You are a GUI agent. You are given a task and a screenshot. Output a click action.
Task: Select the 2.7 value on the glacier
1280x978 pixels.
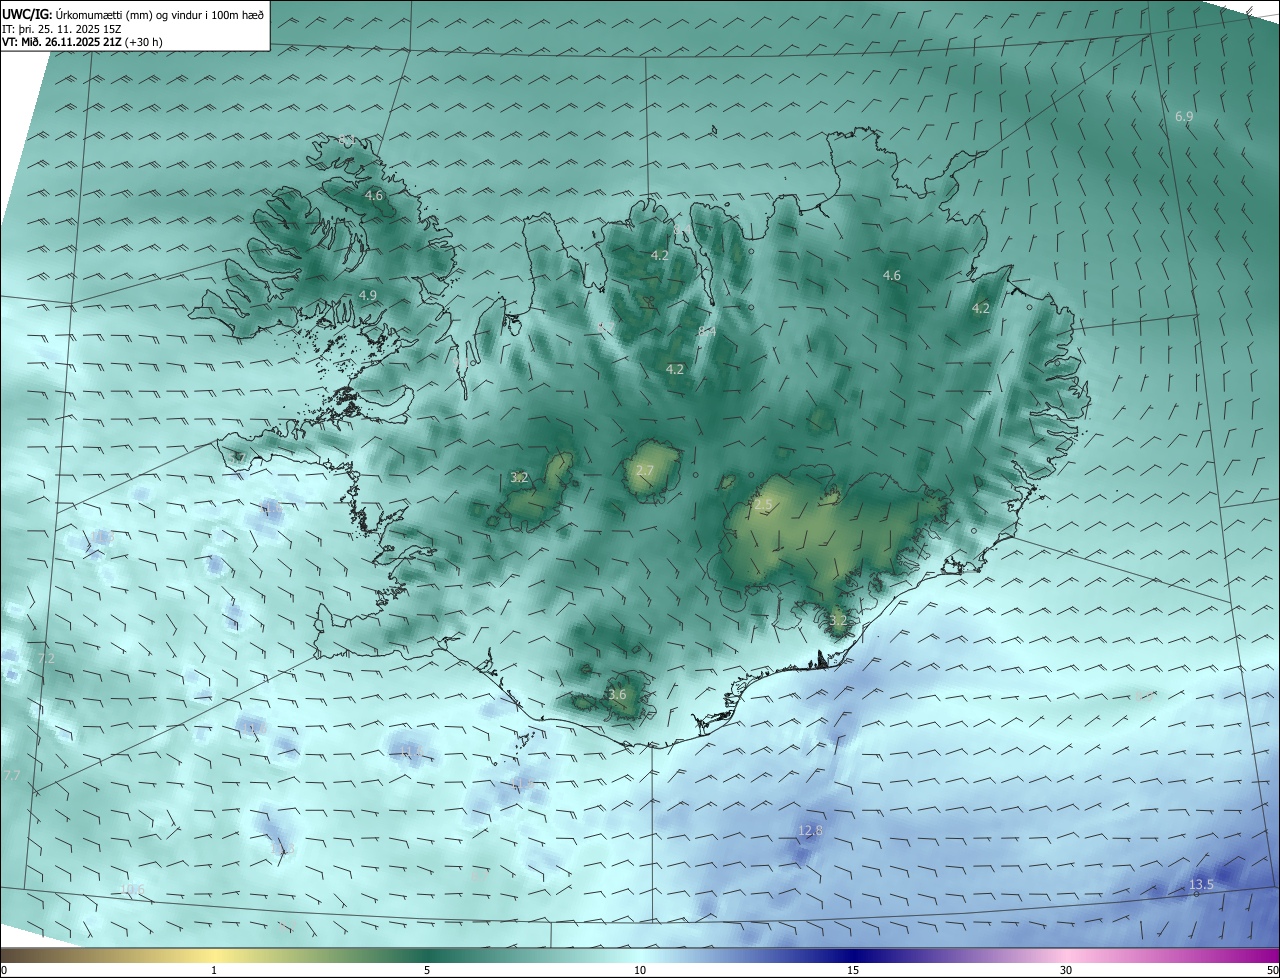coord(645,470)
